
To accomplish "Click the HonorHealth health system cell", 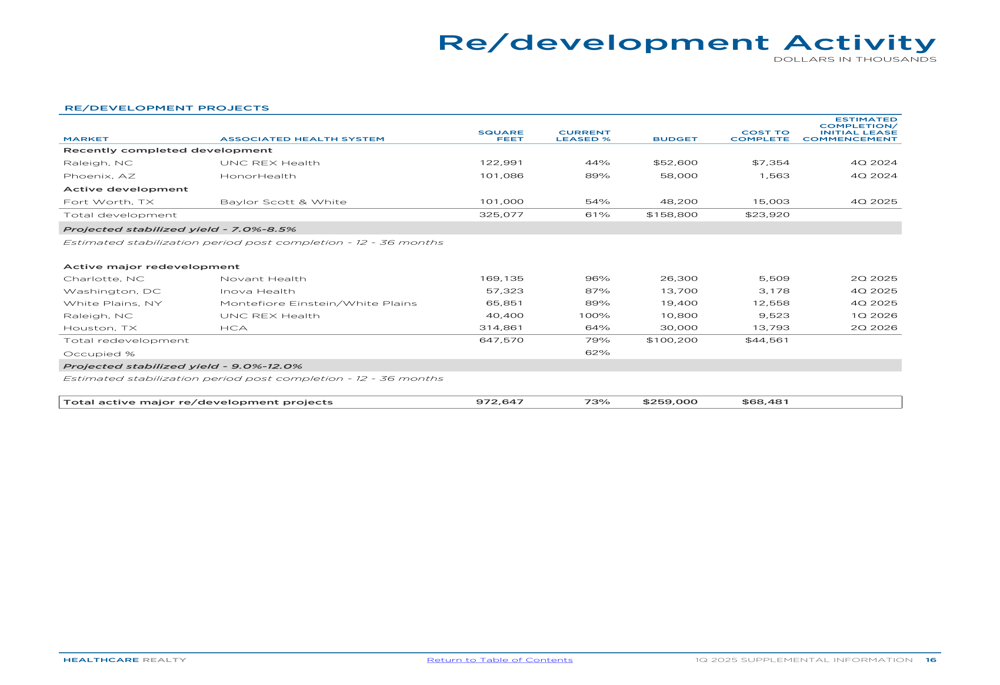I will point(258,176).
